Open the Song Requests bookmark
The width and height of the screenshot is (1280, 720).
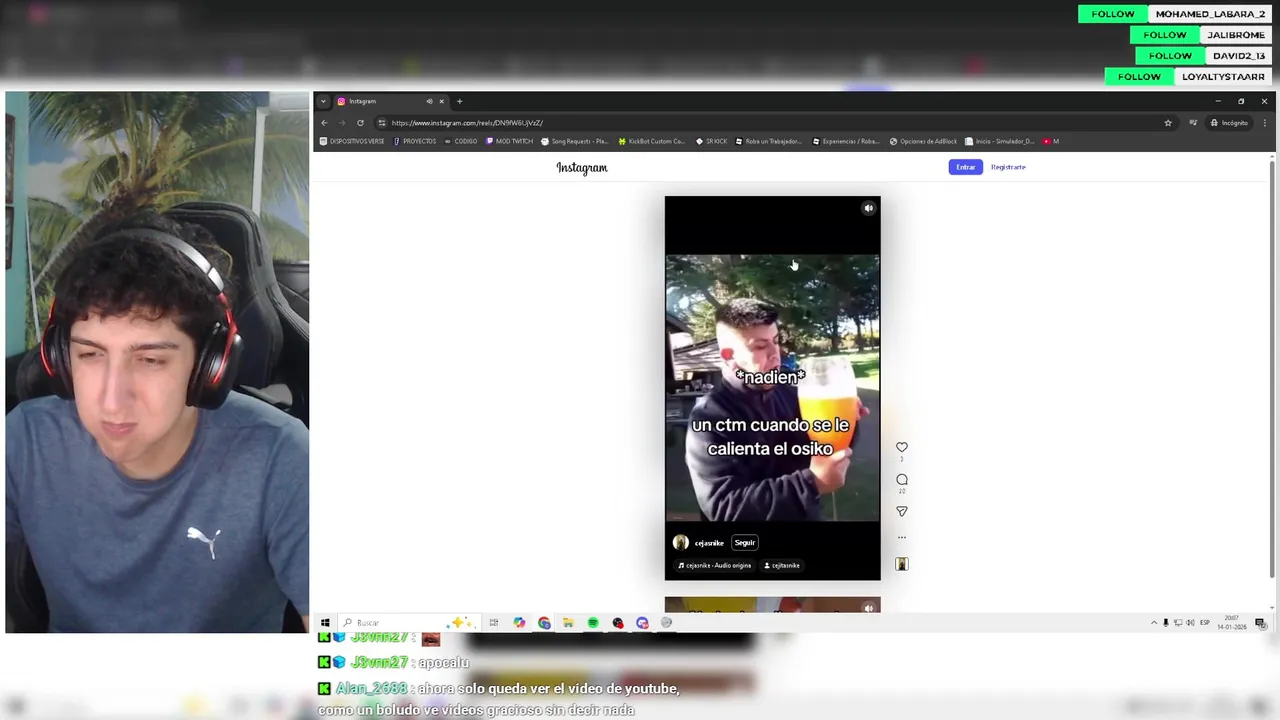(574, 141)
